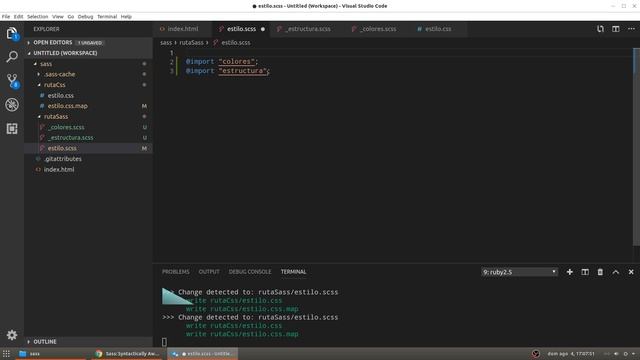Click the Open Changes icon in editor toolbar
The width and height of the screenshot is (640, 360).
600,29
